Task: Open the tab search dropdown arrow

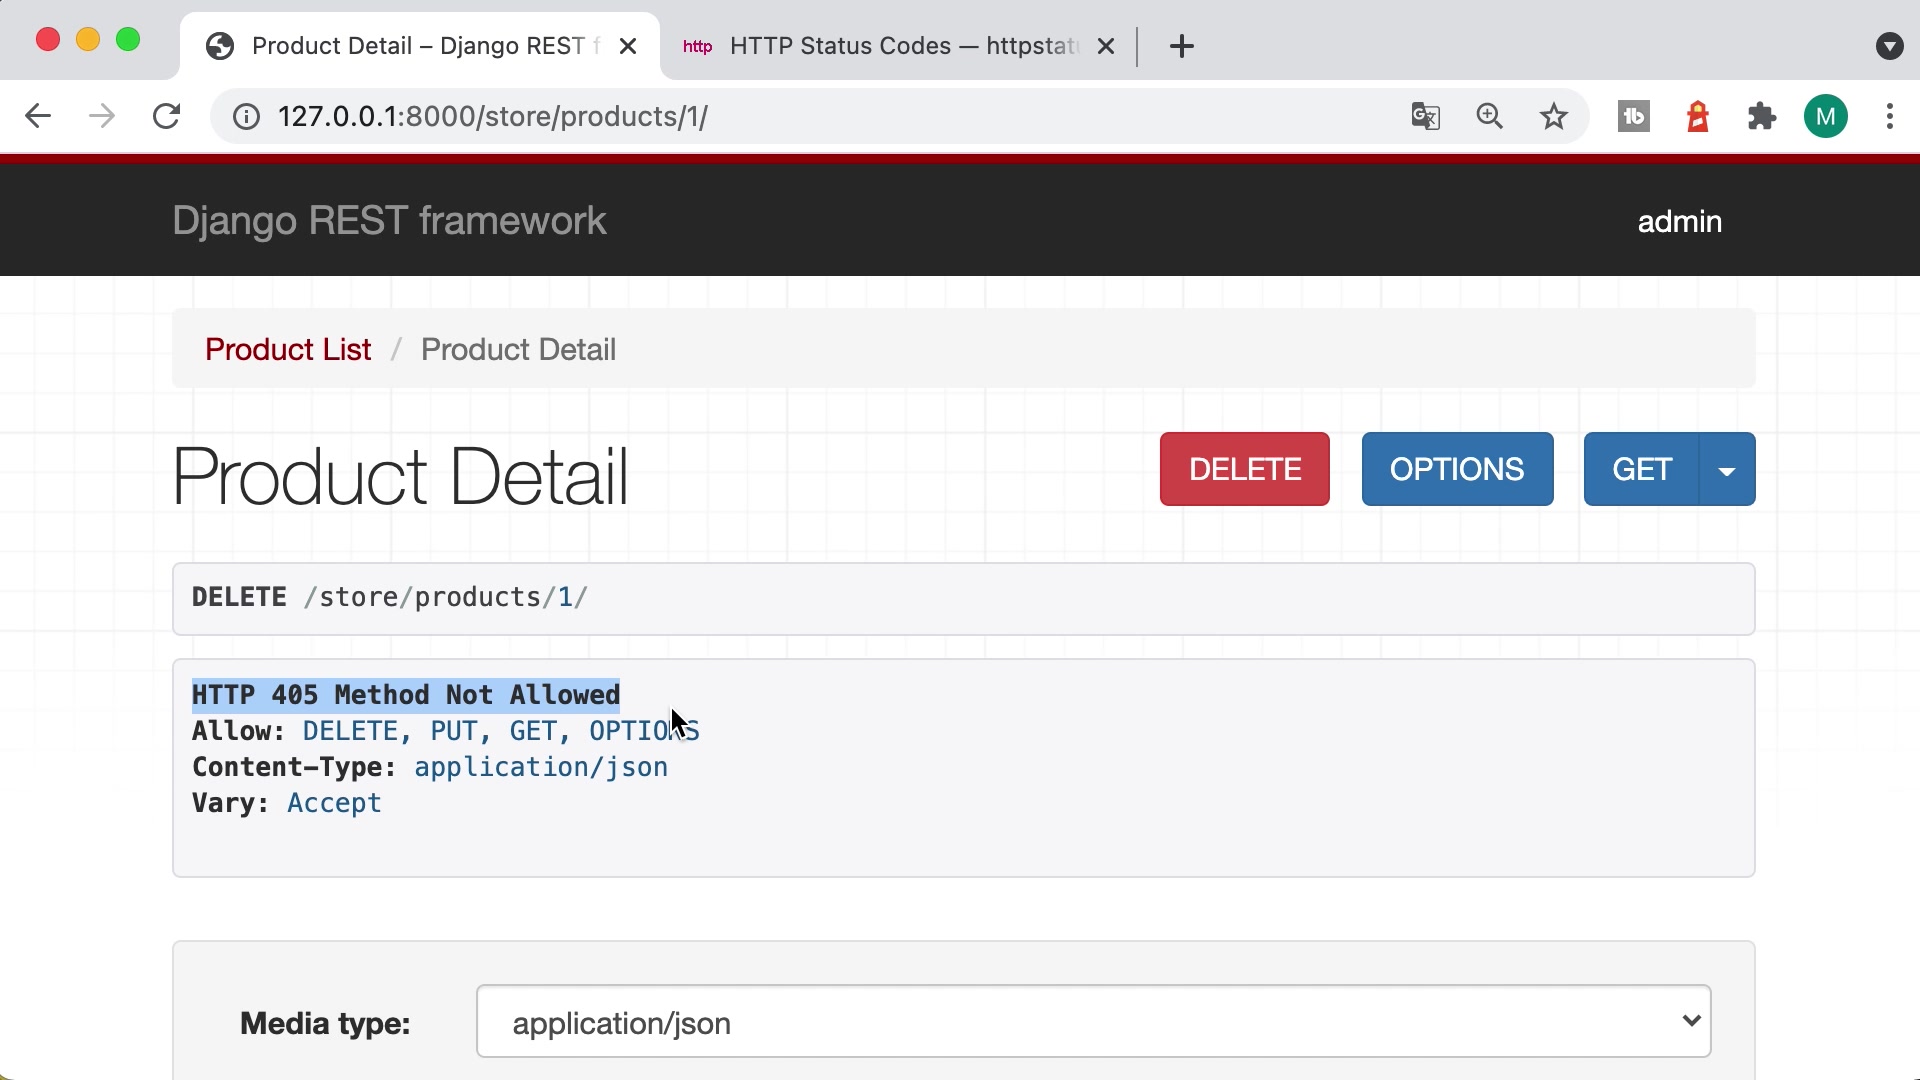Action: [1890, 46]
